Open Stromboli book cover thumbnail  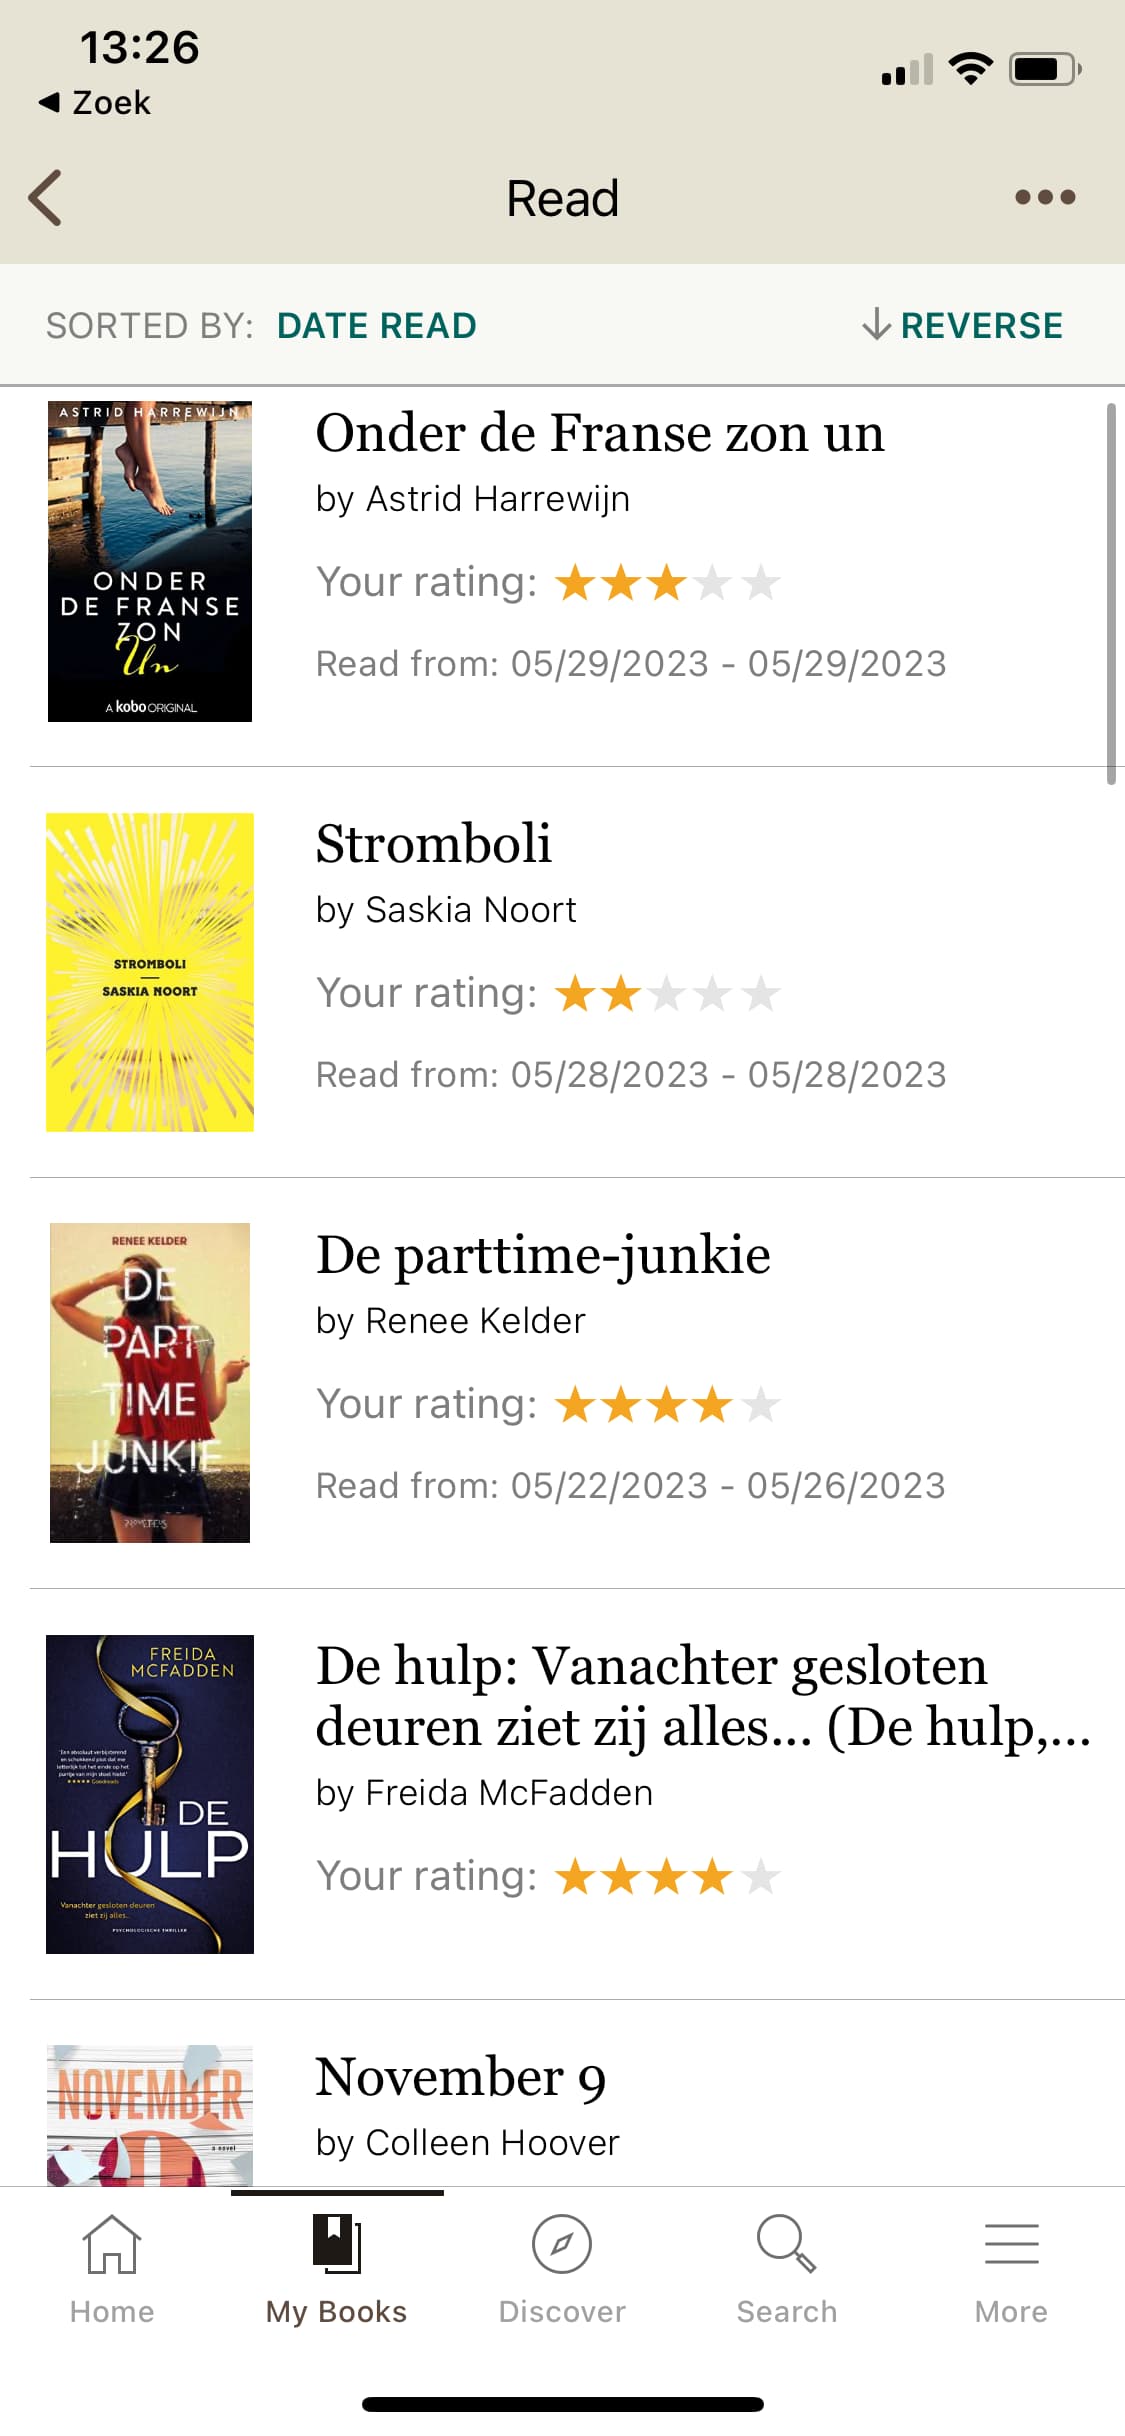point(150,972)
